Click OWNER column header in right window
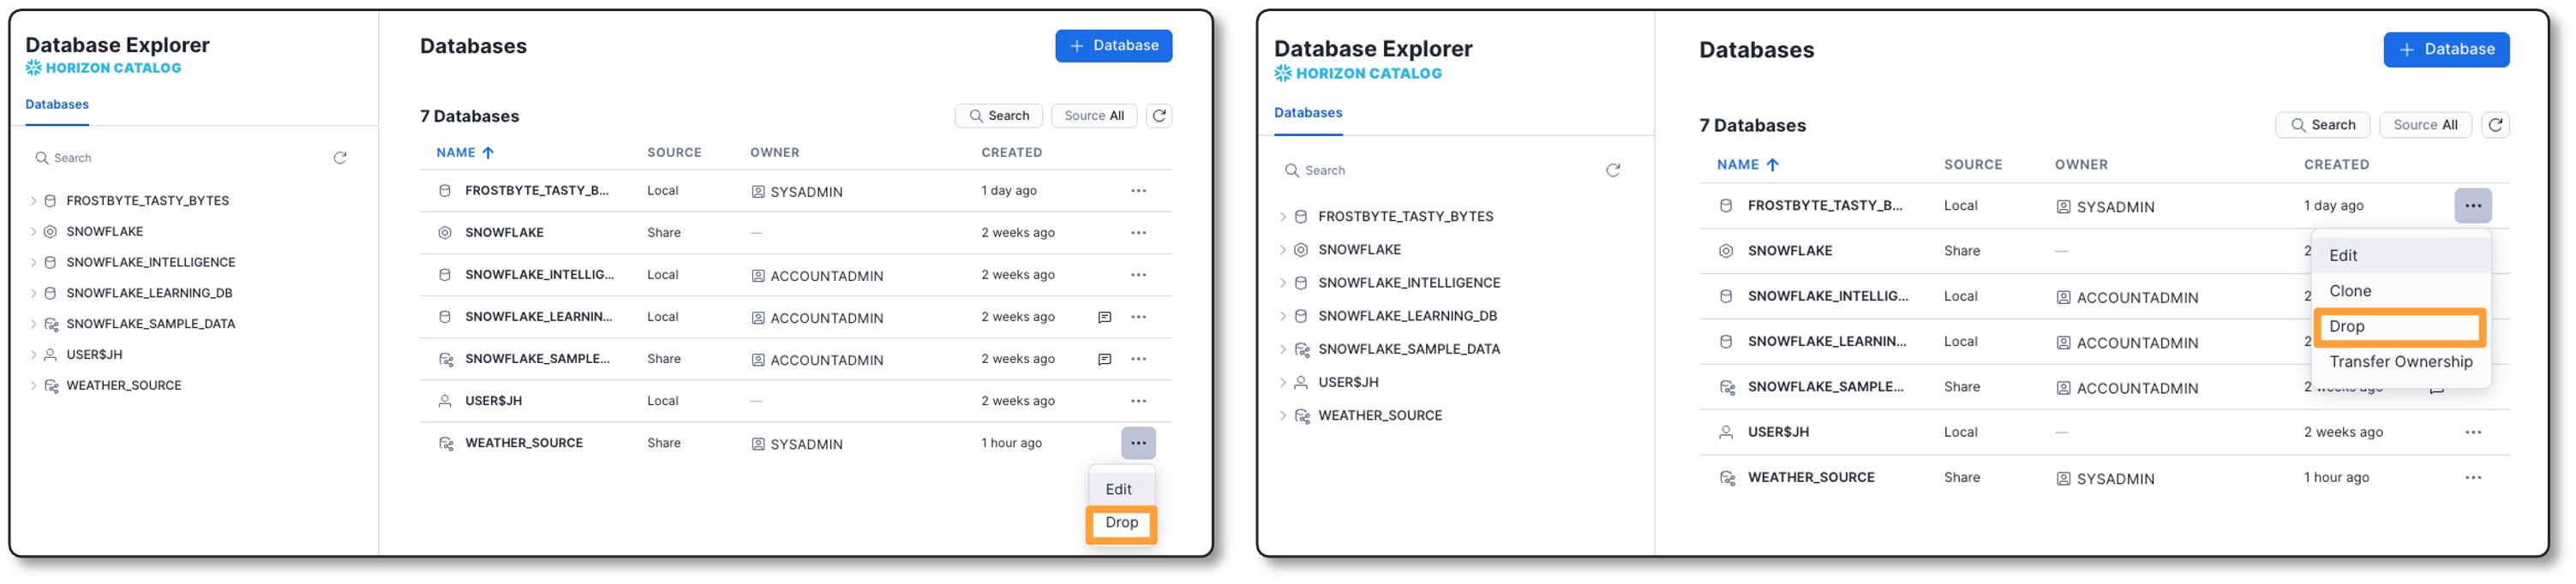The image size is (2576, 584). (2081, 165)
